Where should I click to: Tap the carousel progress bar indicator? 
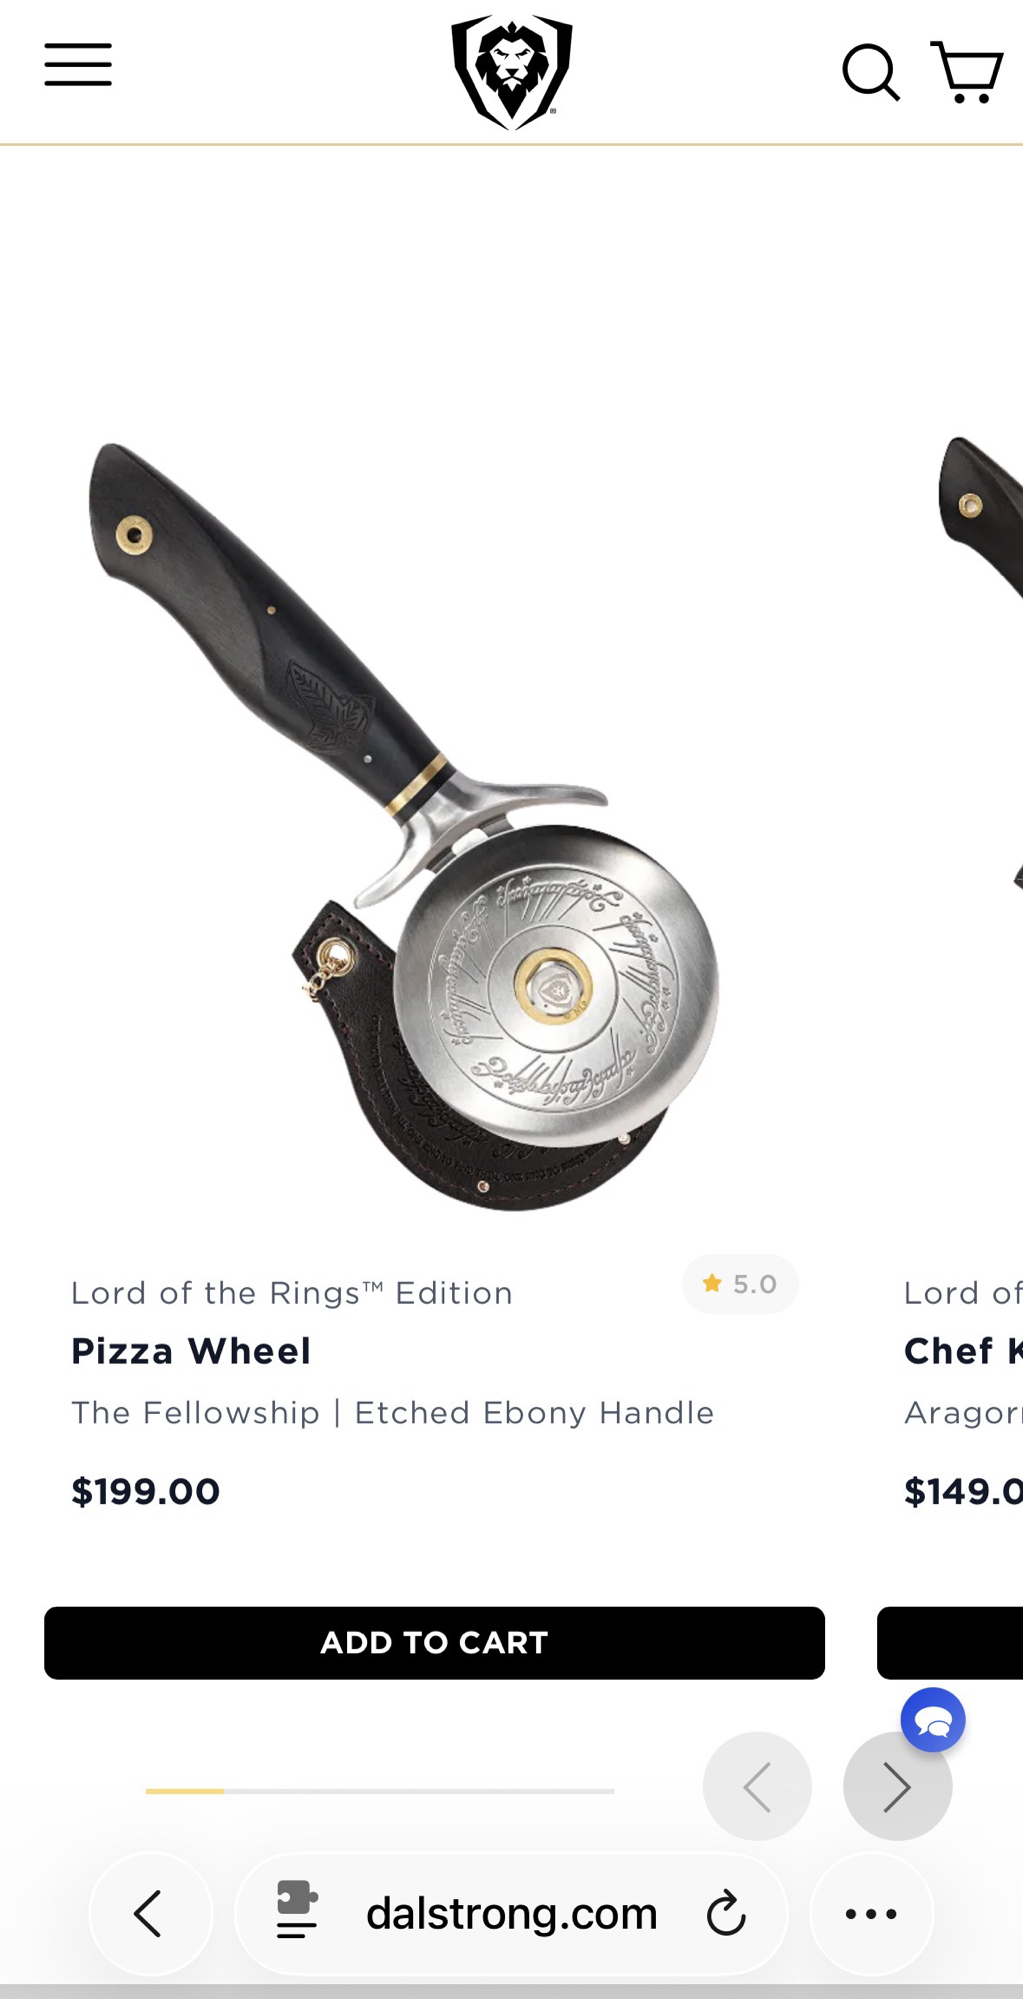[380, 1791]
